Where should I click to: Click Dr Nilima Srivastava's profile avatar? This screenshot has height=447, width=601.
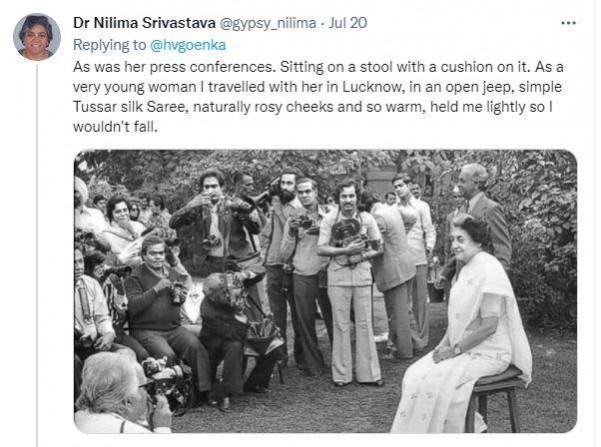click(36, 37)
